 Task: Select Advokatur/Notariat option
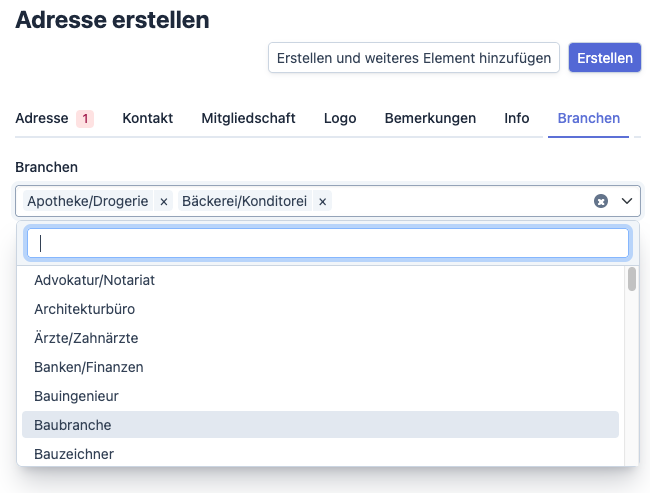[94, 280]
